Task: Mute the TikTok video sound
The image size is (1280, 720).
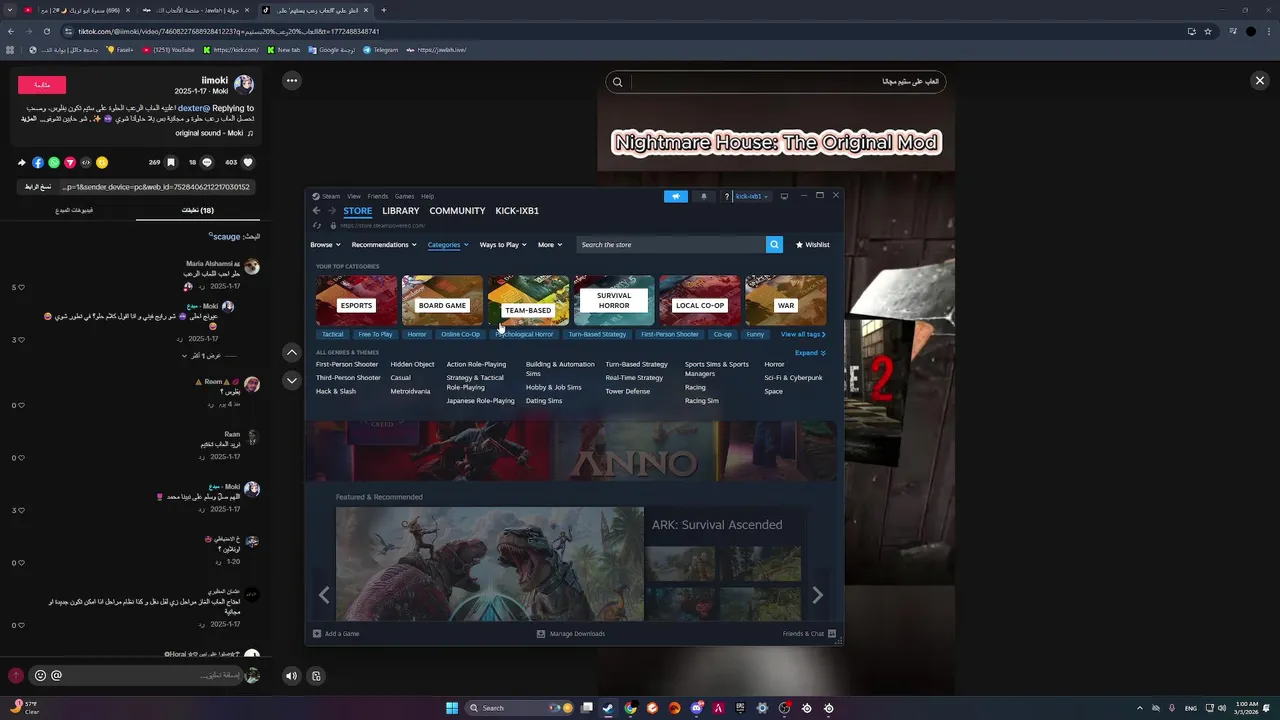Action: tap(291, 676)
